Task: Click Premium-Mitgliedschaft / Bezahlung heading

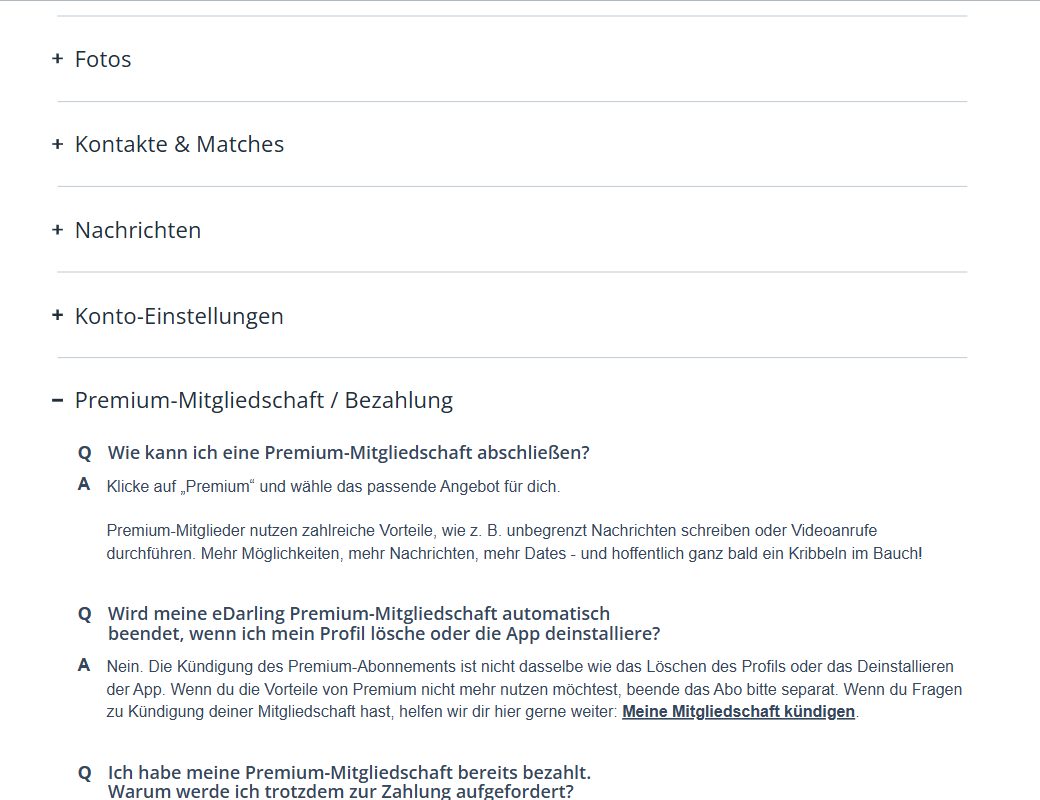Action: click(x=264, y=401)
